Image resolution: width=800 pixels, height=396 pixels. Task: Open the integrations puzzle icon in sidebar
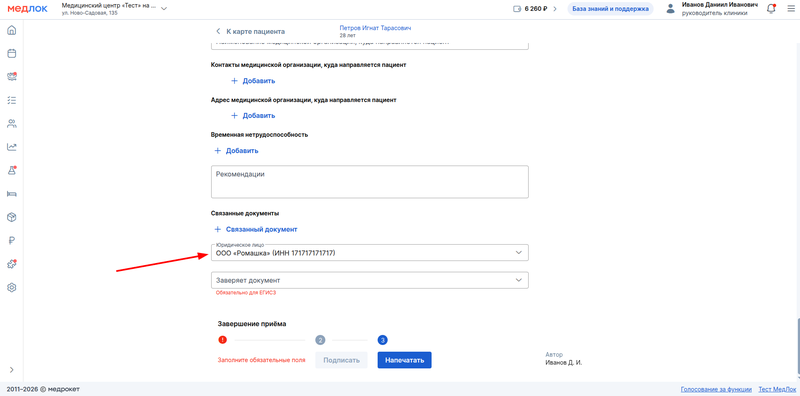[x=12, y=264]
